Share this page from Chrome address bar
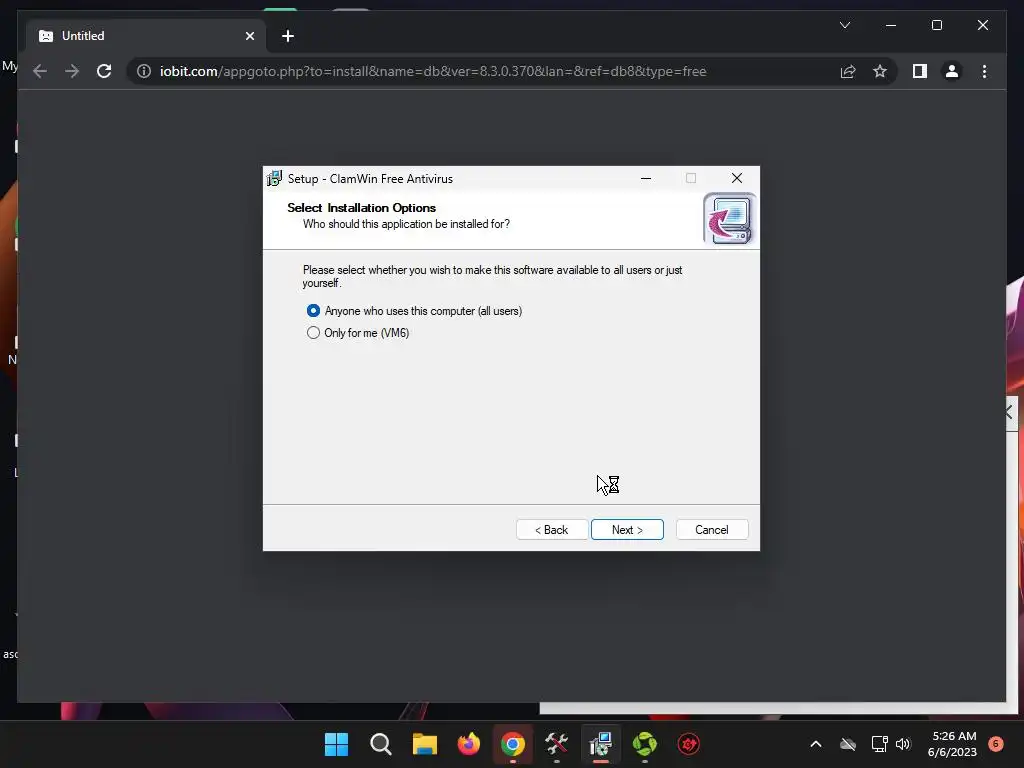1024x768 pixels. (848, 71)
